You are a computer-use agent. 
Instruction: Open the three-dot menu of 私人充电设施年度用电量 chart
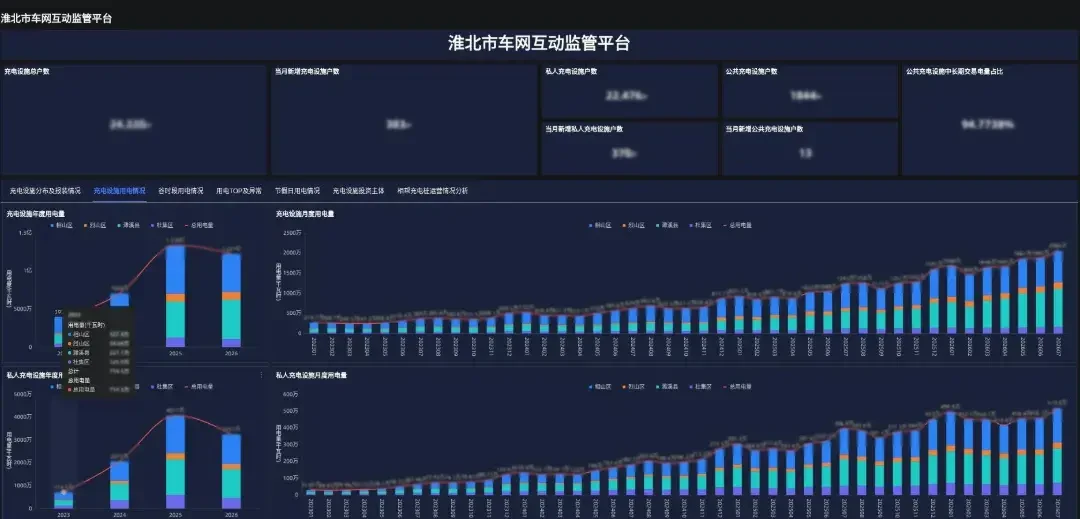point(261,375)
